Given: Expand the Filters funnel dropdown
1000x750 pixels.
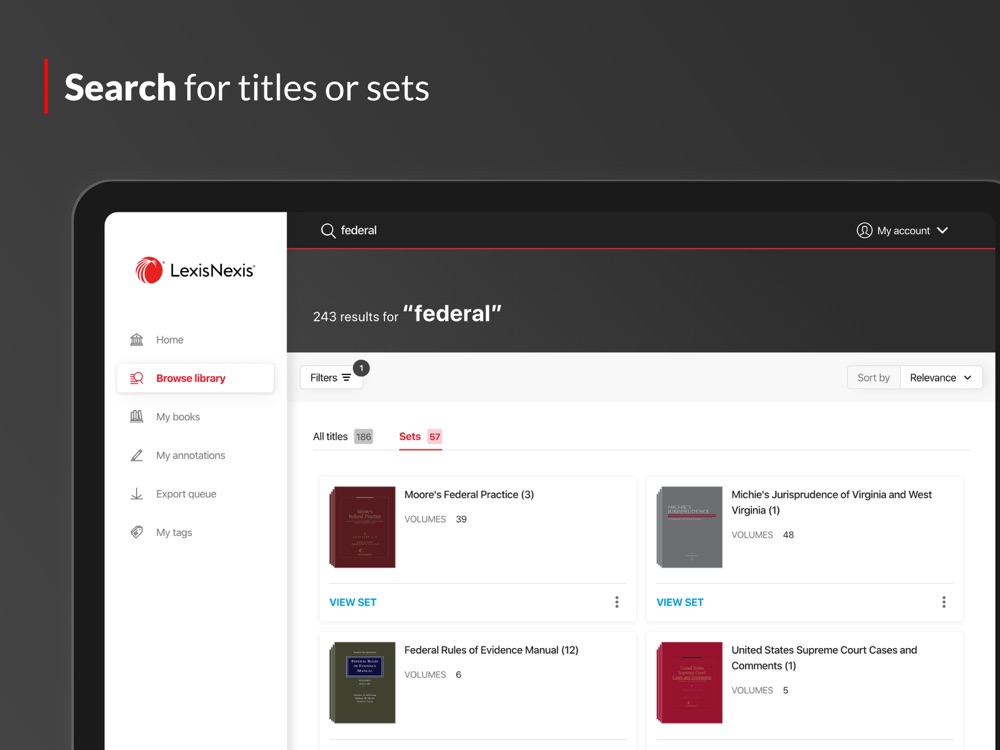Looking at the screenshot, I should pos(347,378).
